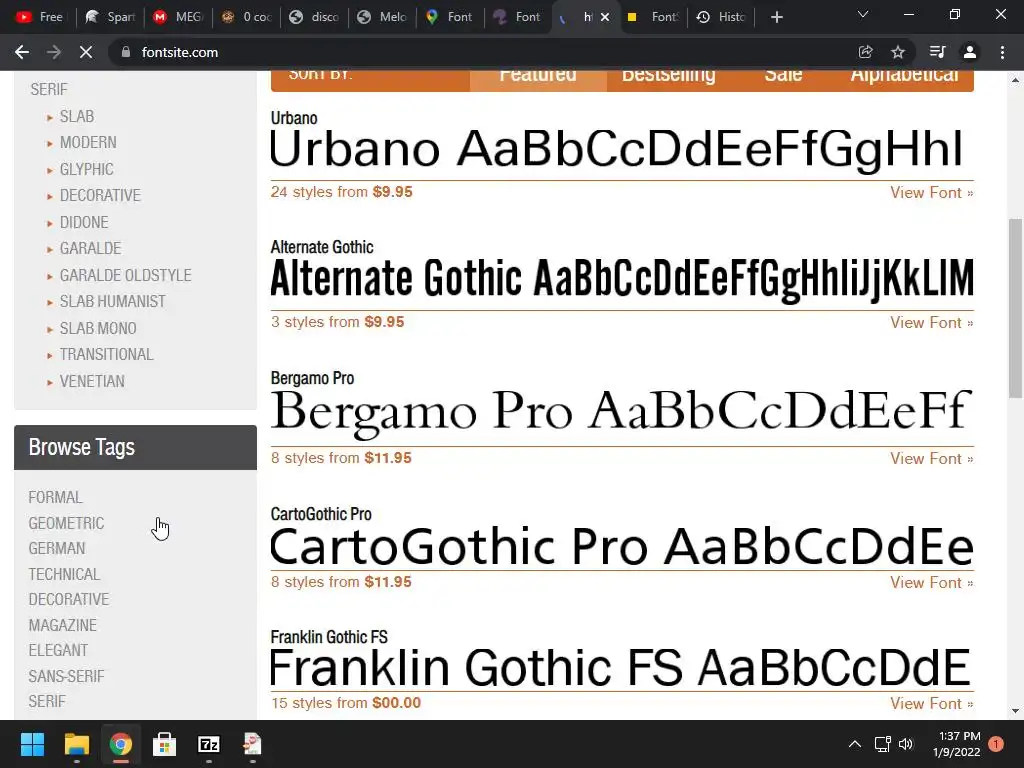
Task: Open Chrome three-dot menu
Action: click(1002, 52)
